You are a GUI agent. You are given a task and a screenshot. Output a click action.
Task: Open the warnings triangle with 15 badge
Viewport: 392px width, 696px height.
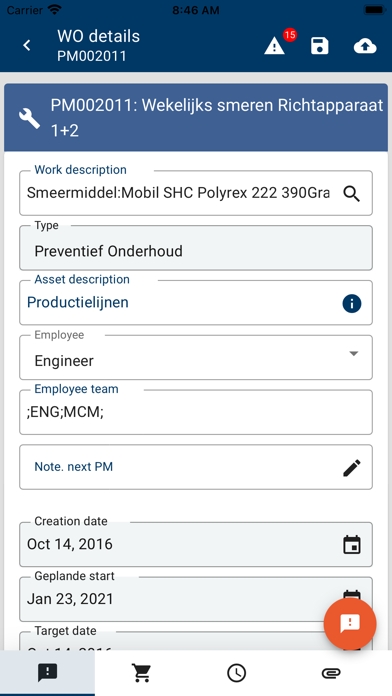[275, 46]
